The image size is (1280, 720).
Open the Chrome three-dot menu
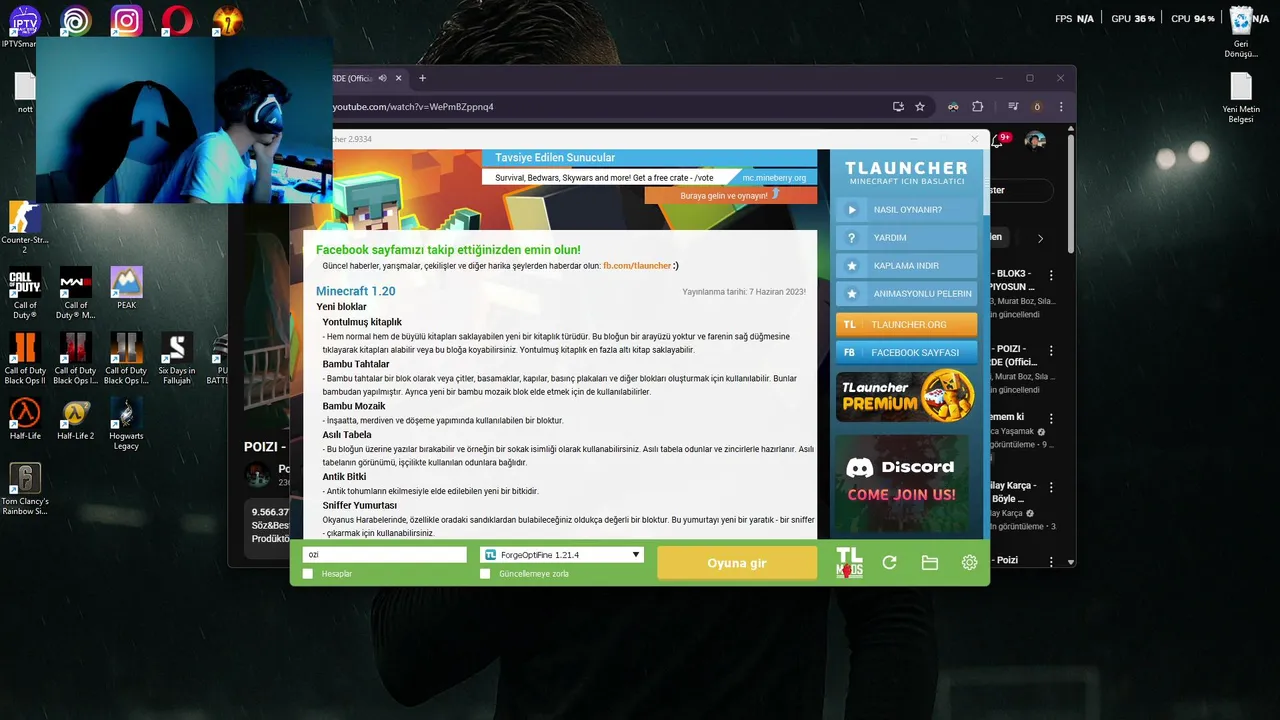(1061, 107)
